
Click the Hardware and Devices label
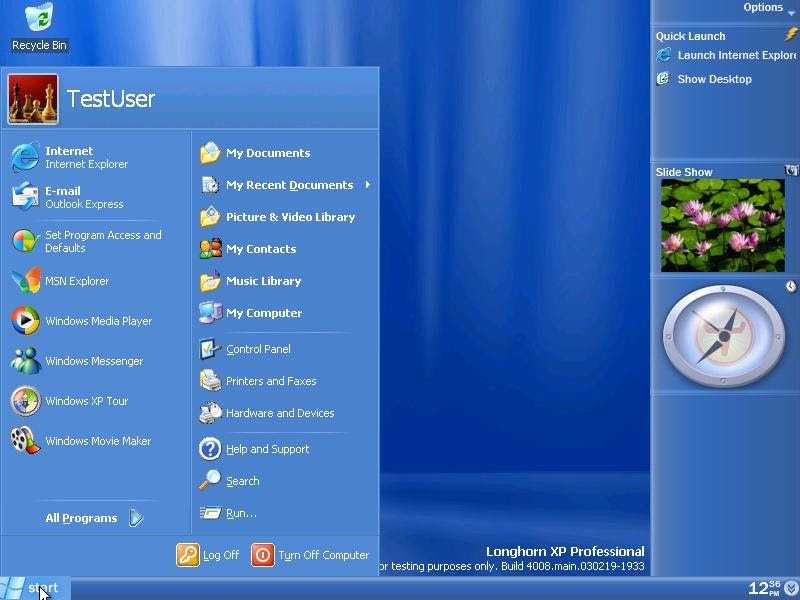click(280, 413)
